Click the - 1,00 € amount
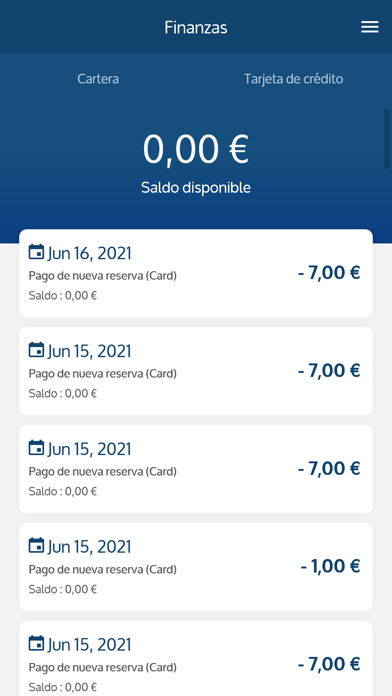This screenshot has width=392, height=696. (x=330, y=566)
